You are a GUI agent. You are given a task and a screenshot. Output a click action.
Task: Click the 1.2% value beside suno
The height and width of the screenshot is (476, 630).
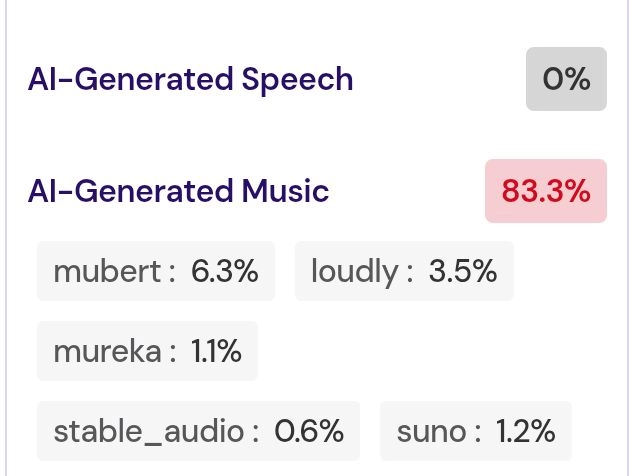(526, 431)
